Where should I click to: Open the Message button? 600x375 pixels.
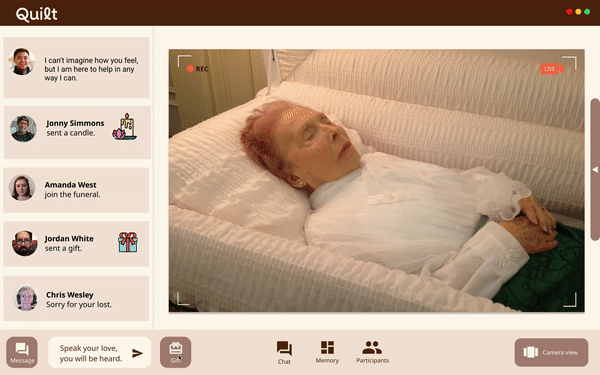22,352
